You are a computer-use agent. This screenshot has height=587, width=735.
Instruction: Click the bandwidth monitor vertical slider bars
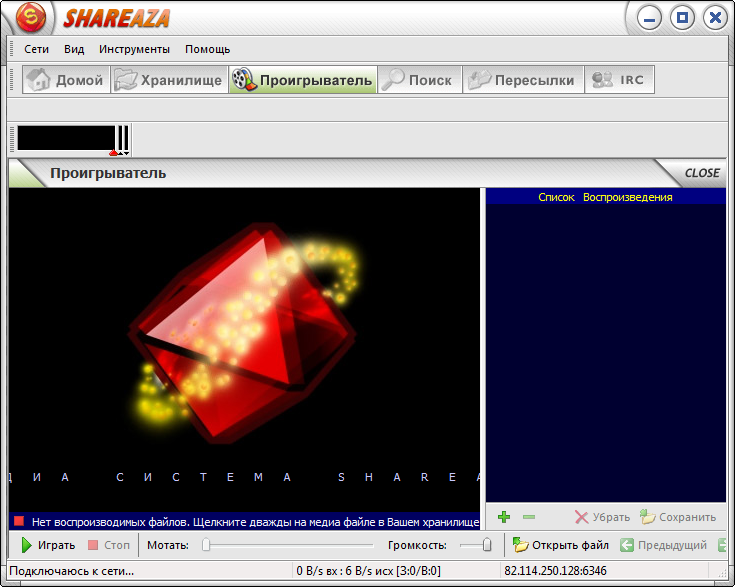click(x=123, y=138)
